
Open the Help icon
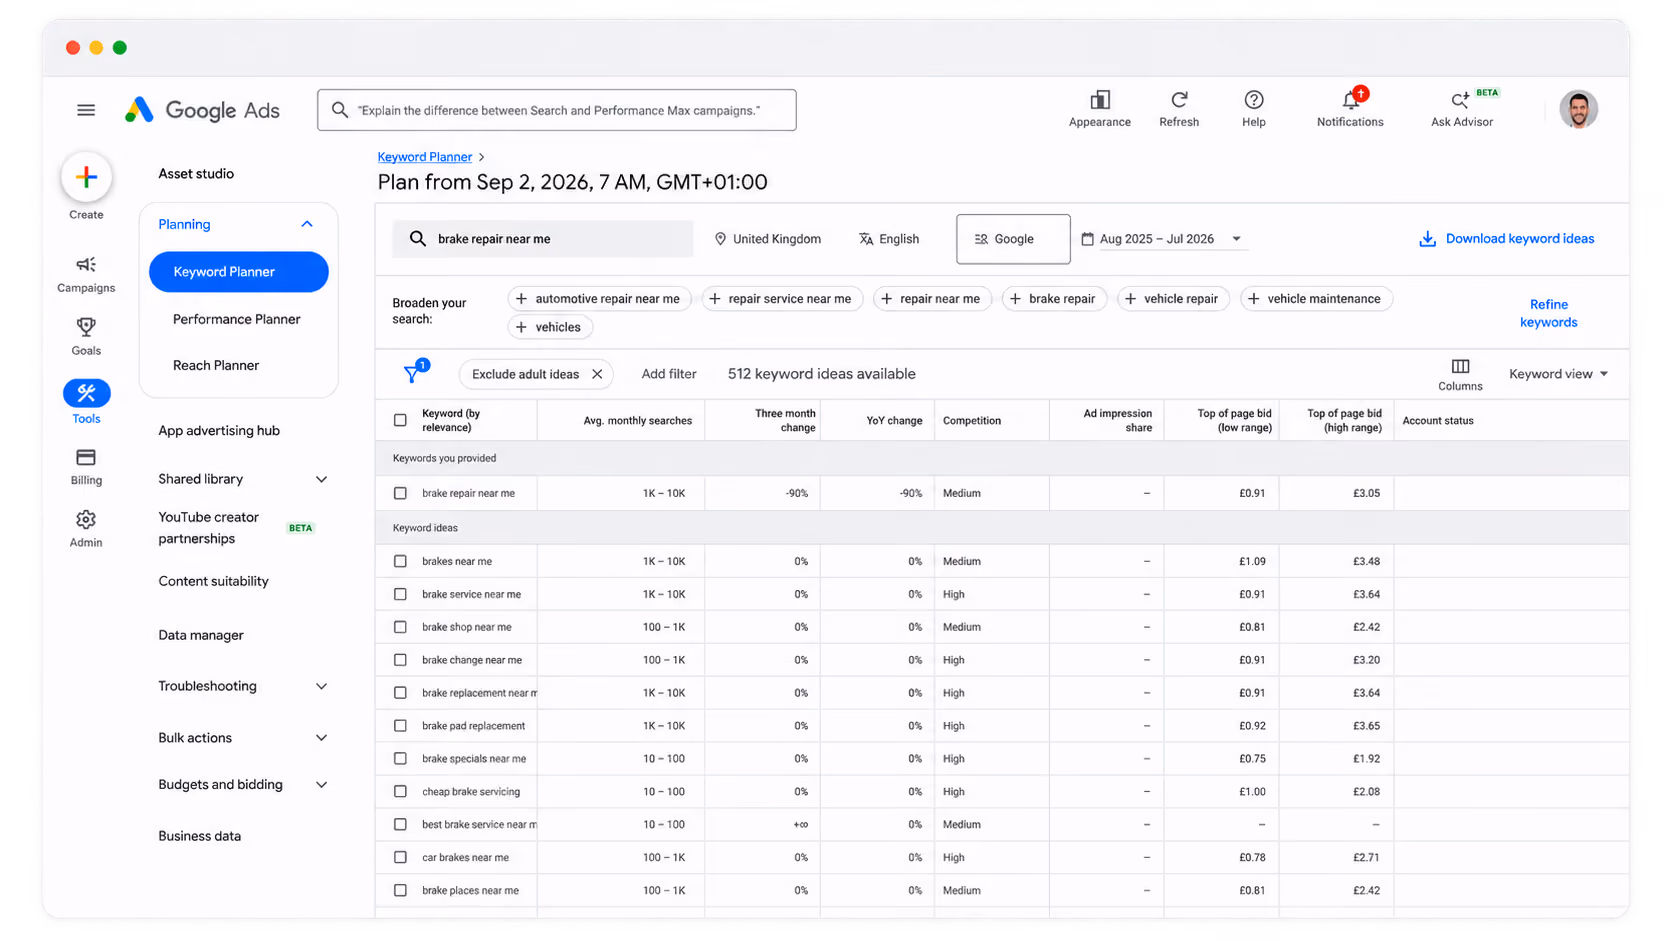click(1254, 99)
